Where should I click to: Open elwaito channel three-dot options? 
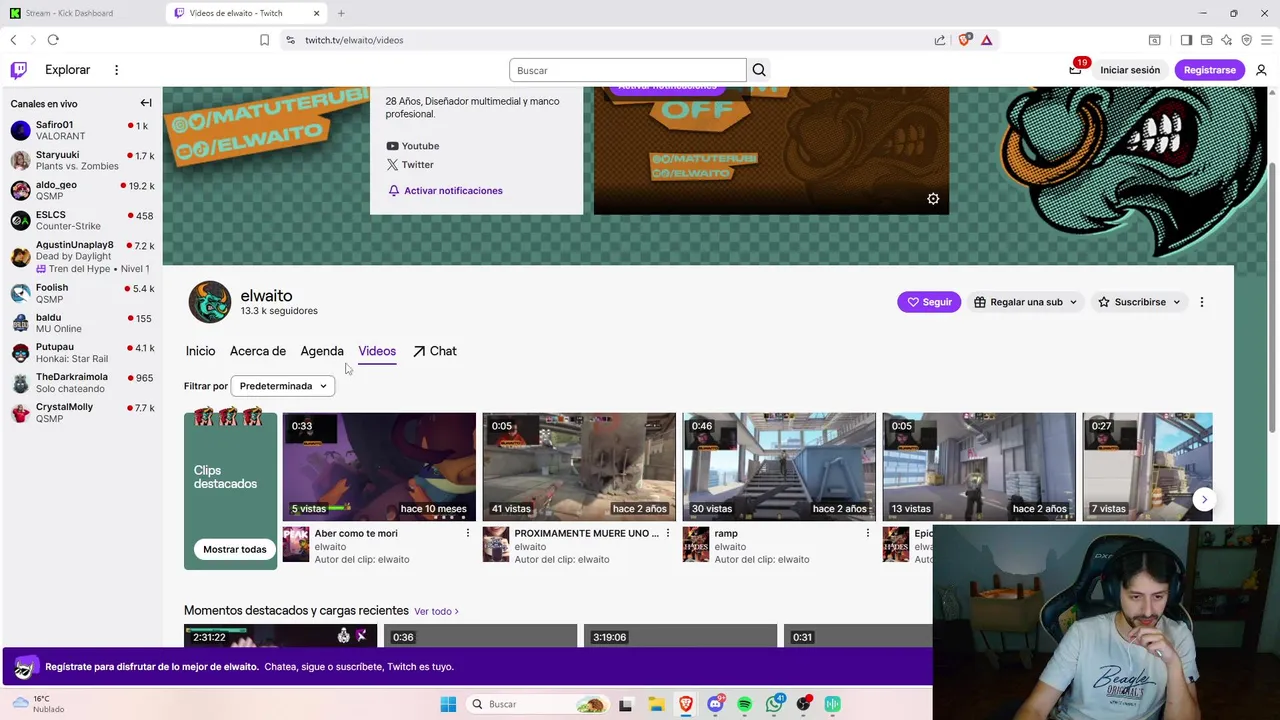1202,302
